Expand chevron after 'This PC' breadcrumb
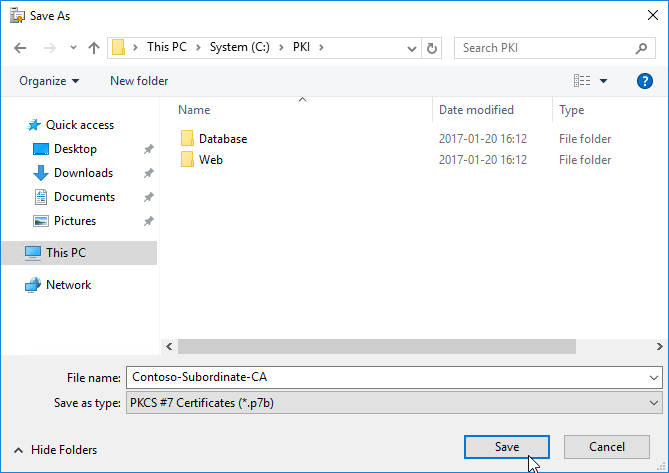Image resolution: width=669 pixels, height=473 pixels. click(x=198, y=47)
